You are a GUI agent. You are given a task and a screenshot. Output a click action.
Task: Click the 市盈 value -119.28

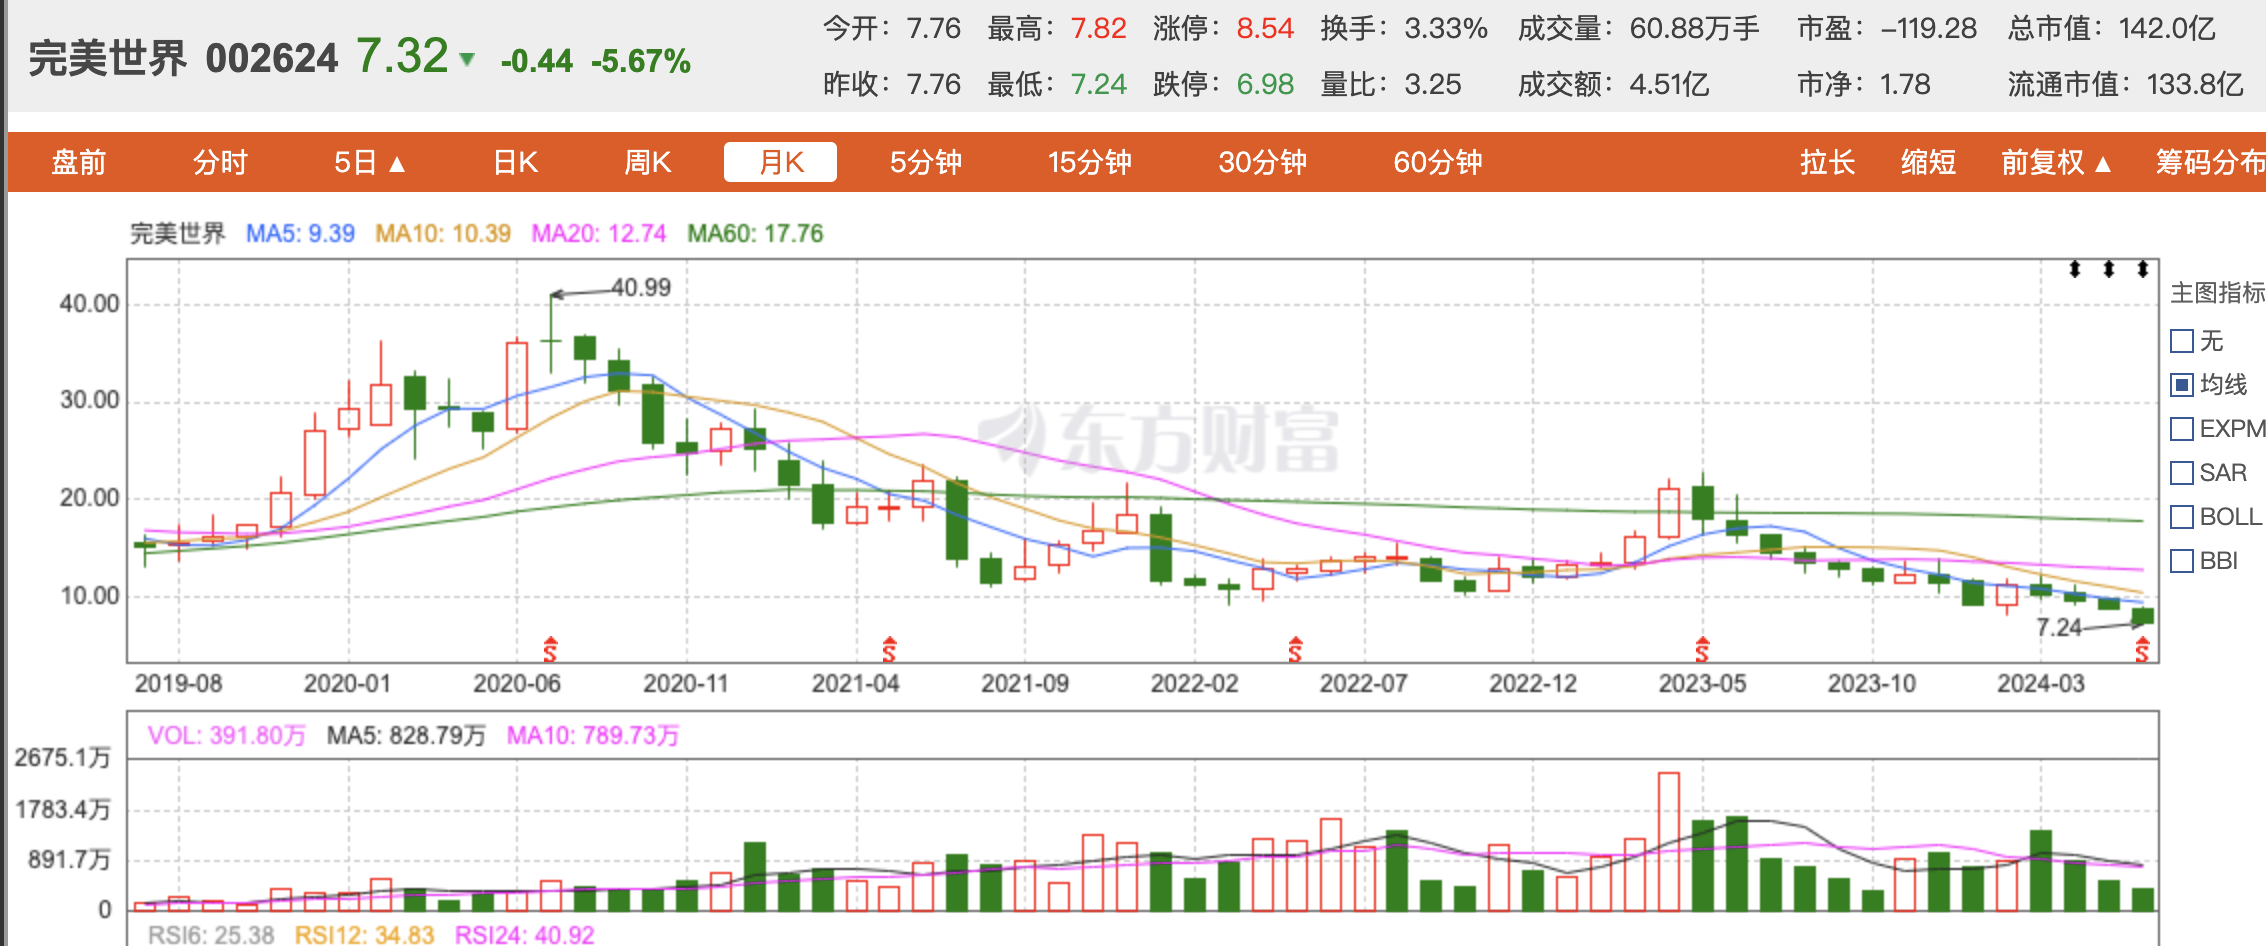pyautogui.click(x=1929, y=28)
